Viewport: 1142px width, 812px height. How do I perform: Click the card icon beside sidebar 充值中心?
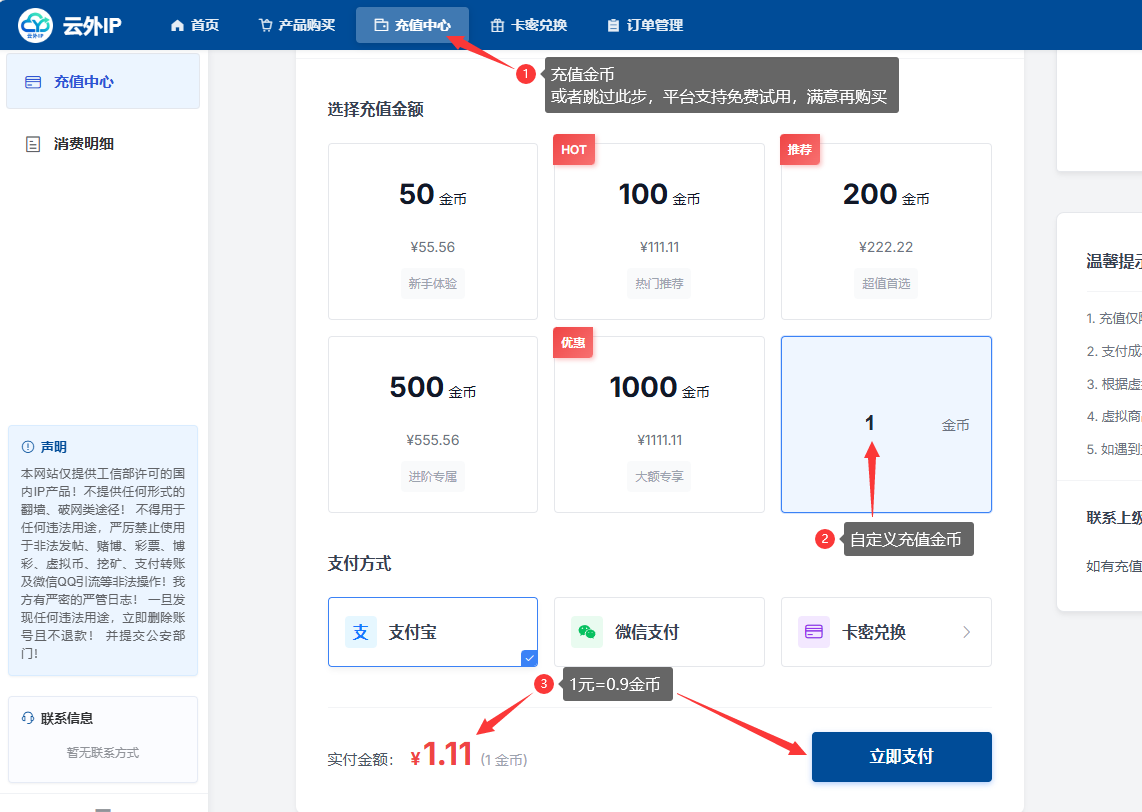point(33,82)
